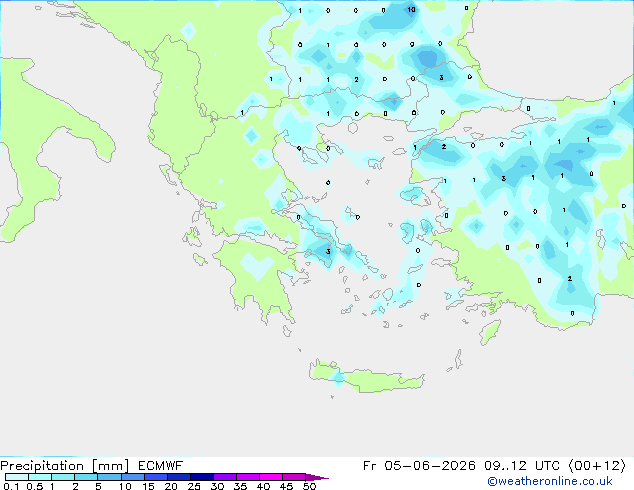Click the palest cyan 0.1–0.5 legend swatch

[17, 477]
